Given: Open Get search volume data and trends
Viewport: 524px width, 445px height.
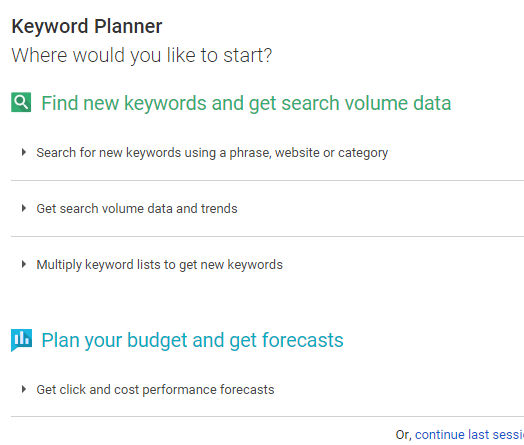Looking at the screenshot, I should point(137,208).
